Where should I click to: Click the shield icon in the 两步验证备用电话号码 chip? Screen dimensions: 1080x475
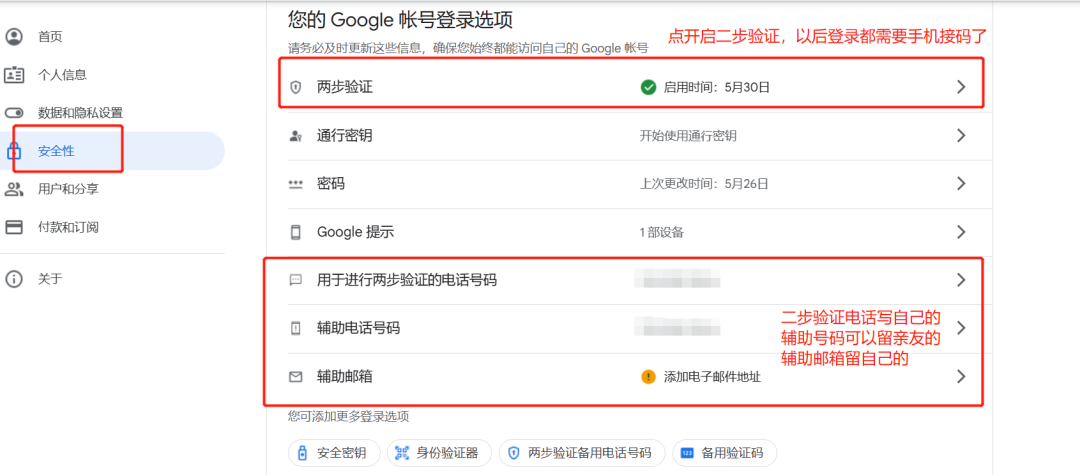click(x=512, y=453)
